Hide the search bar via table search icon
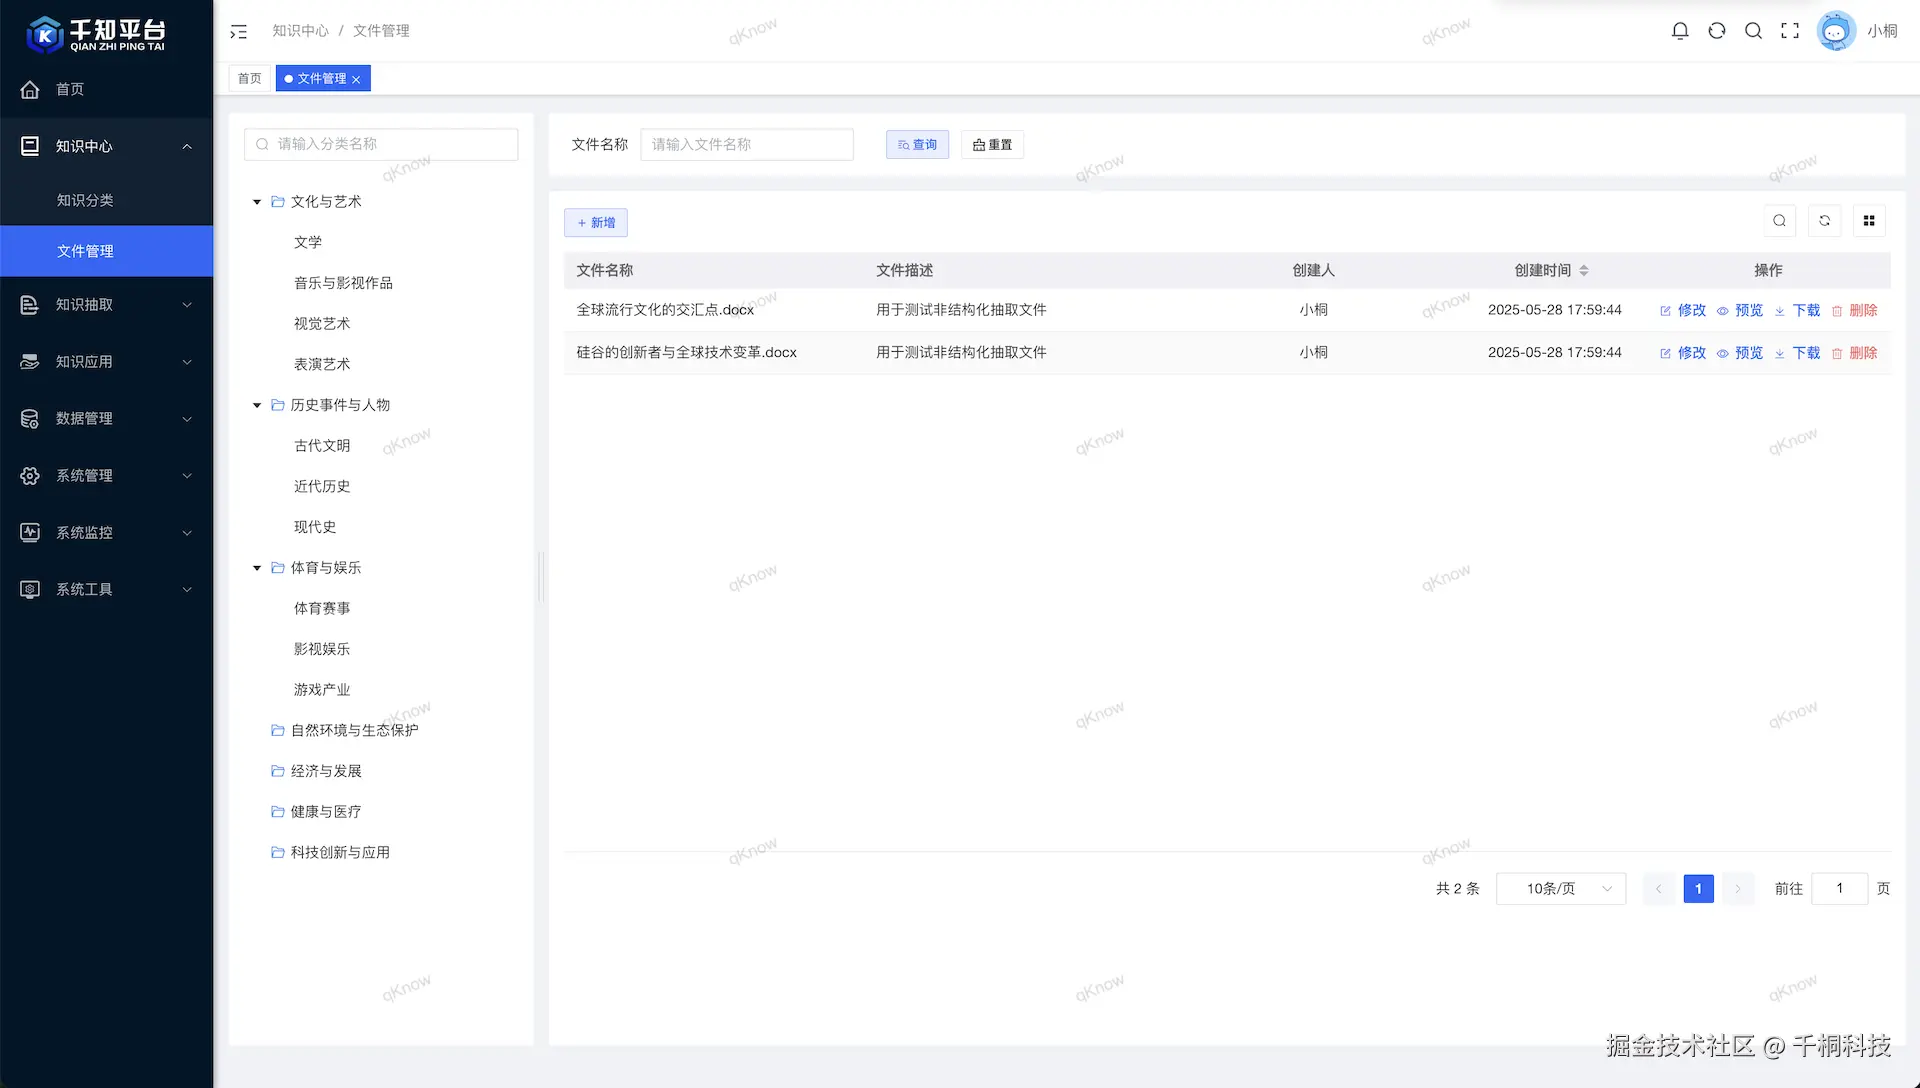The width and height of the screenshot is (1920, 1088). tap(1779, 221)
